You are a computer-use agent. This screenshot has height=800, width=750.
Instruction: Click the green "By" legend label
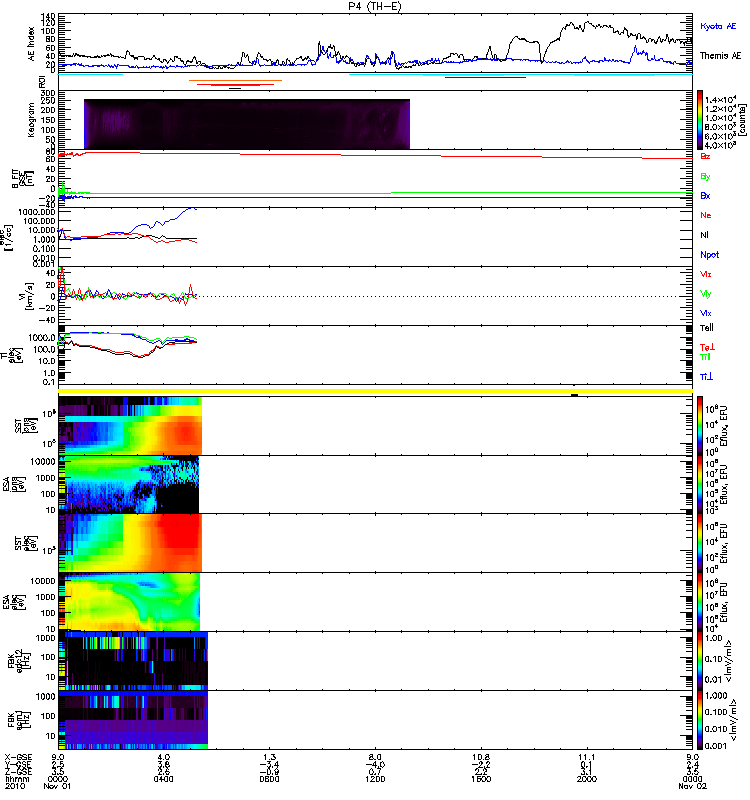tap(705, 176)
